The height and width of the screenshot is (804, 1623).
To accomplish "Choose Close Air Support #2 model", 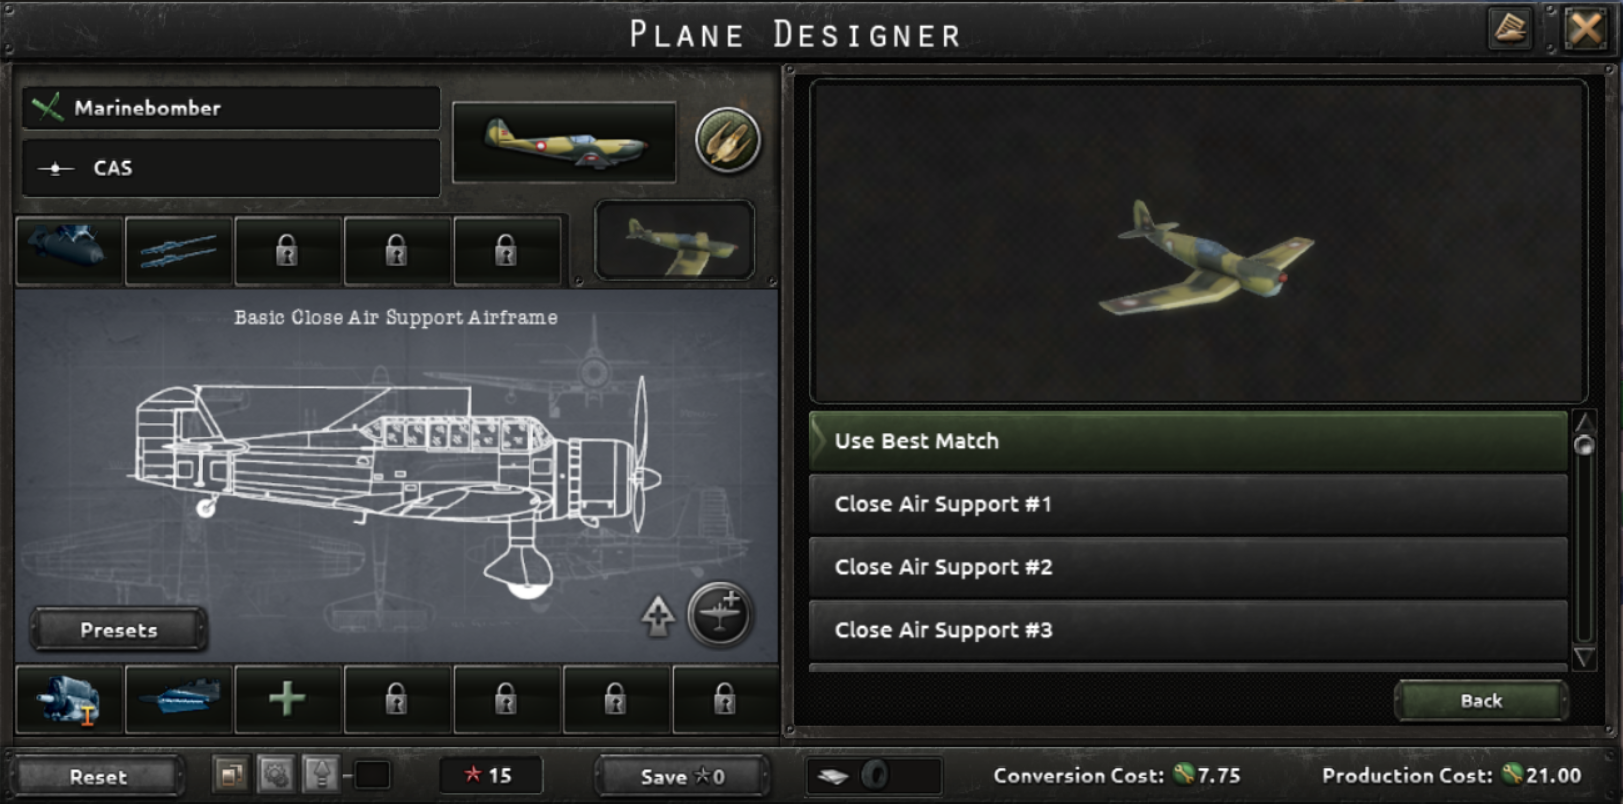I will (1188, 567).
